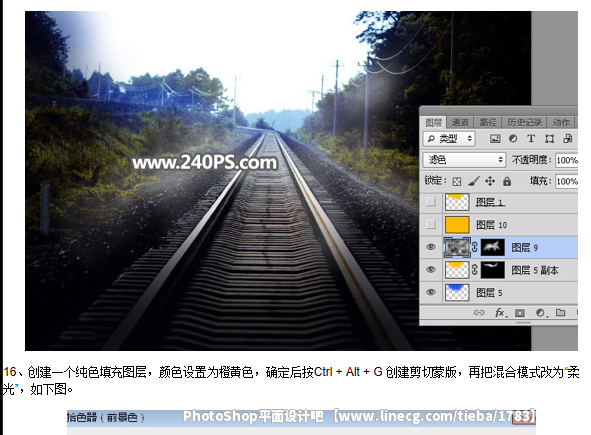Click mask link icon on 图层 9
591x435 pixels.
tap(475, 247)
